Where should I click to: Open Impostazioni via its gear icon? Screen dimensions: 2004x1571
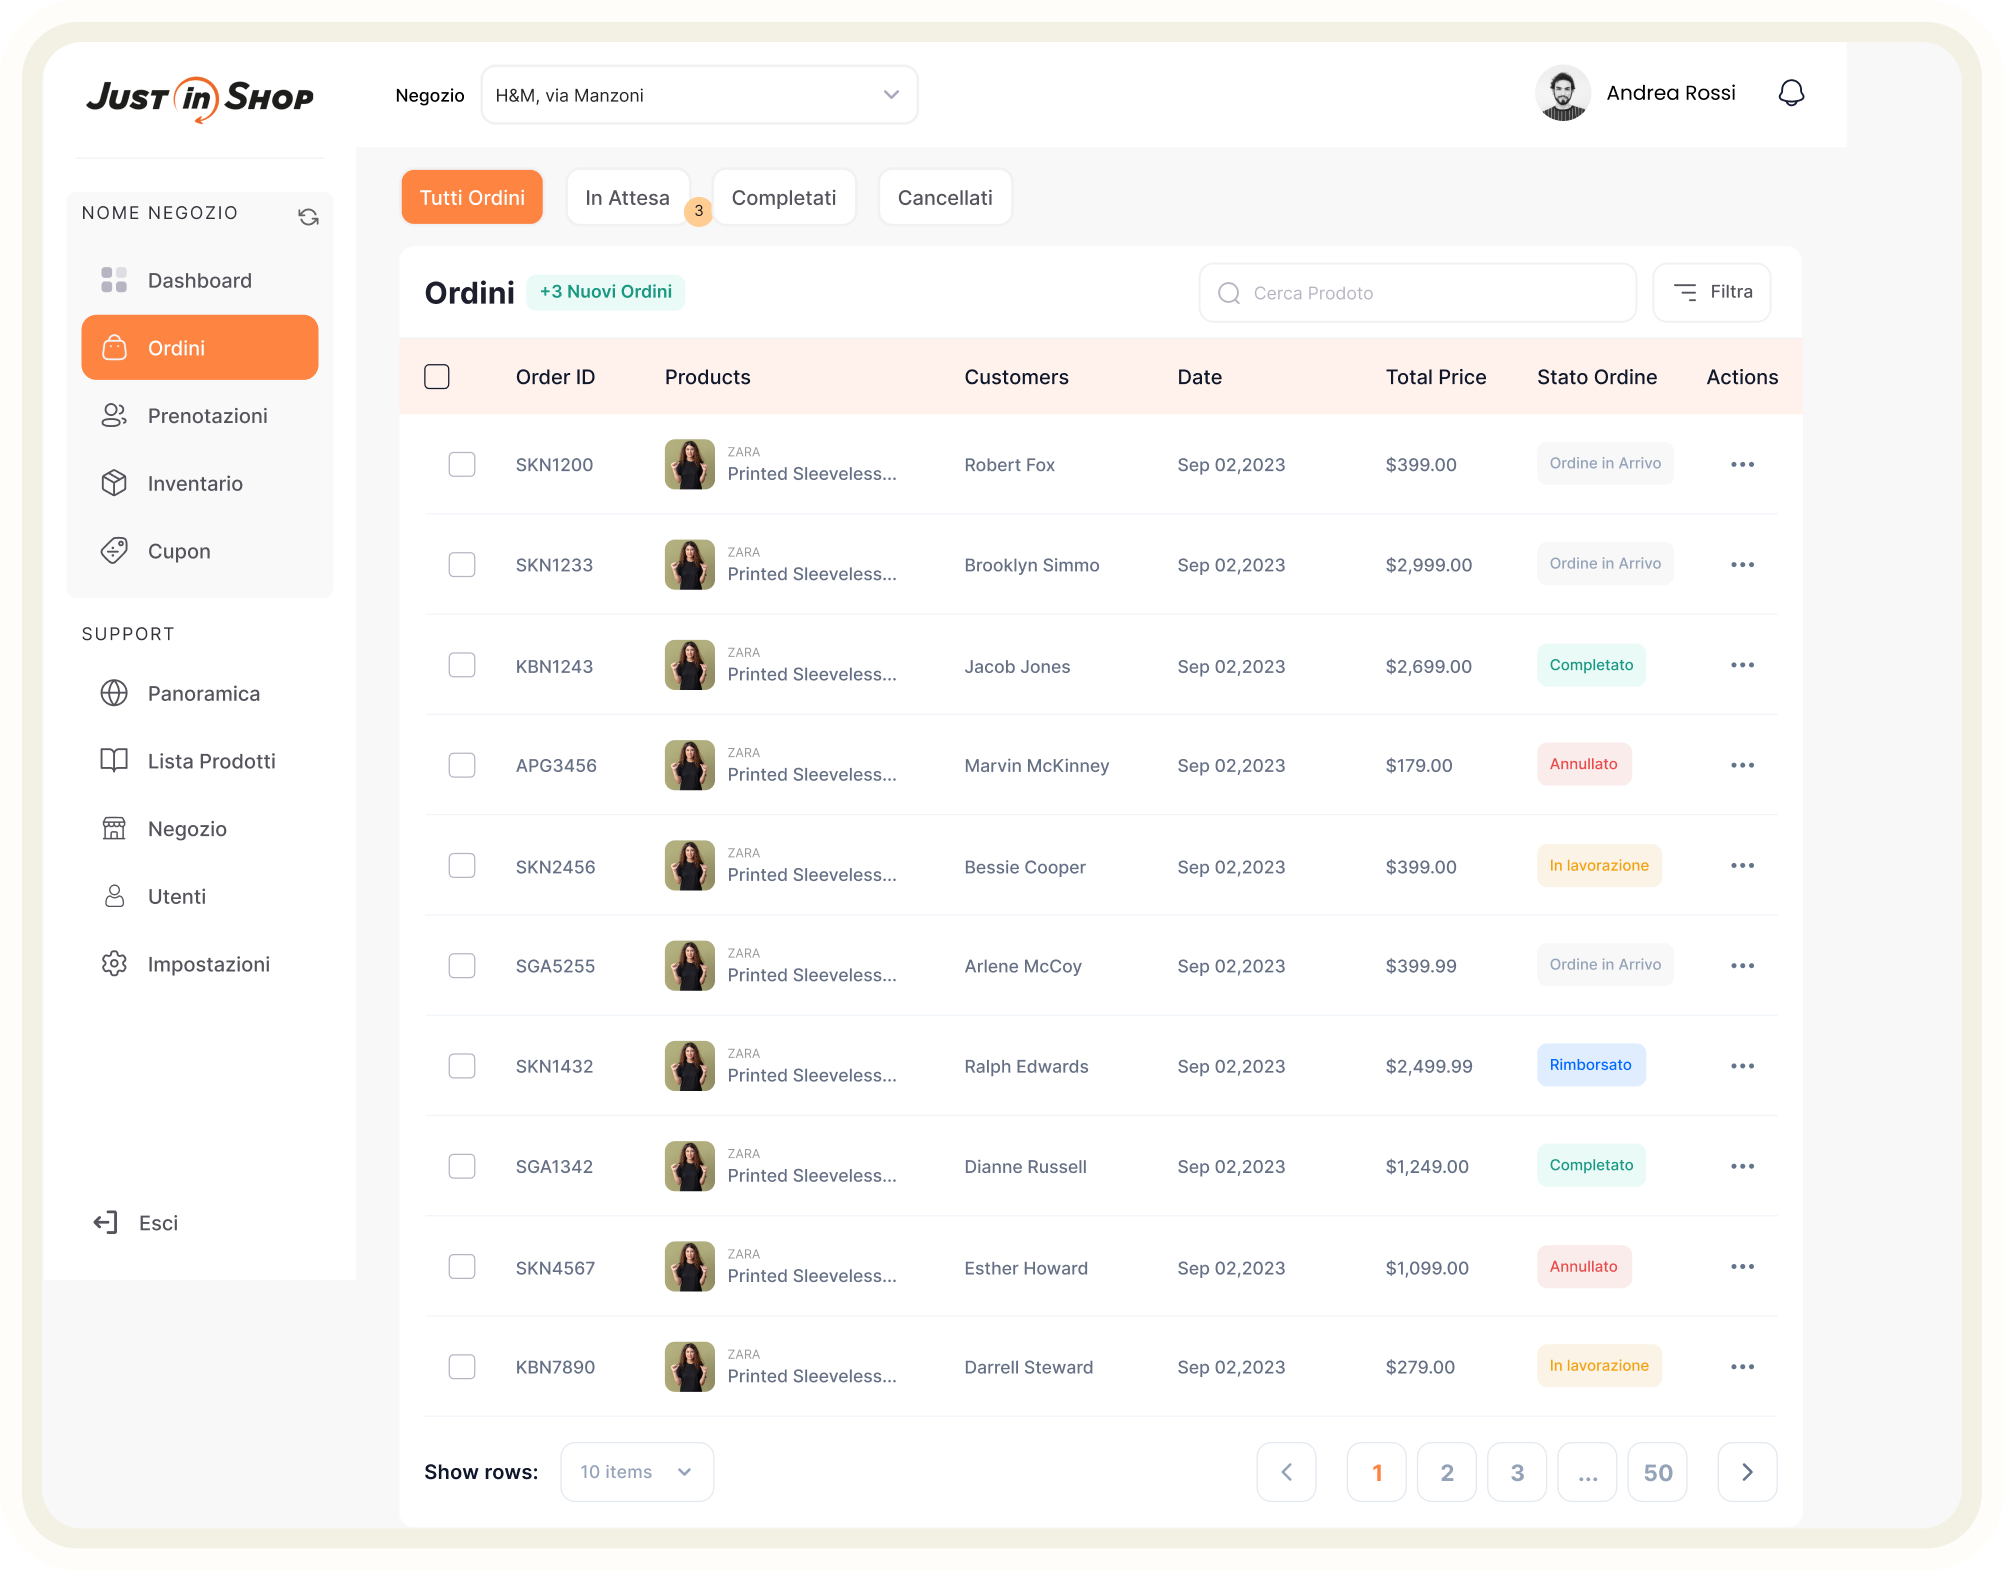(114, 964)
